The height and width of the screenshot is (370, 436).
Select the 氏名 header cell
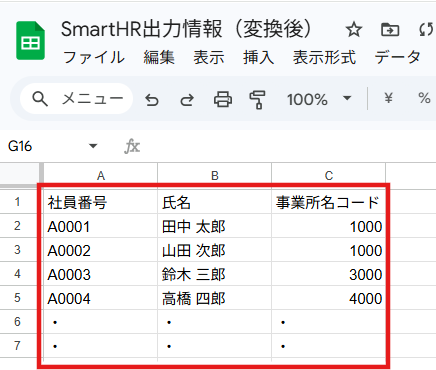tap(215, 202)
